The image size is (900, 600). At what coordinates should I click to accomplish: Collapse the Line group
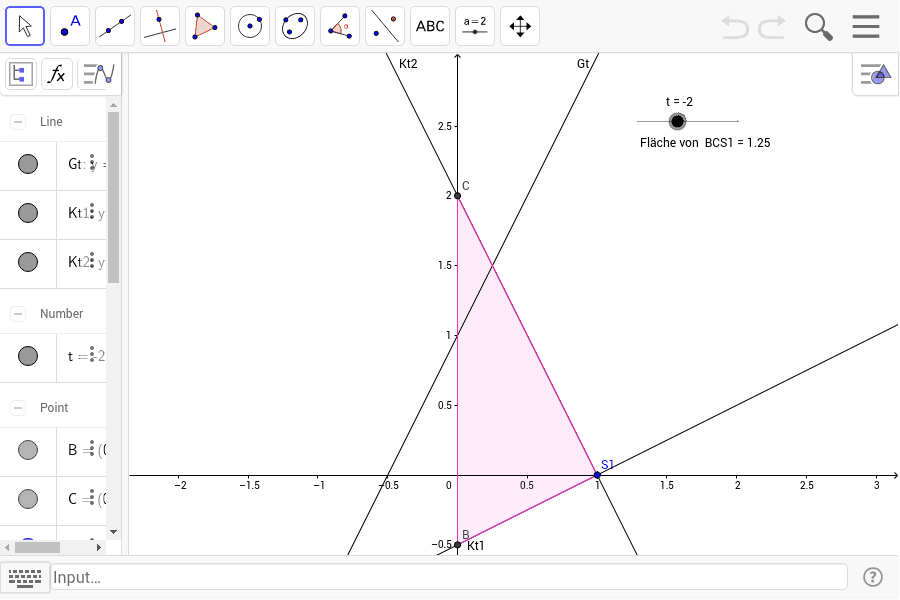(x=18, y=122)
